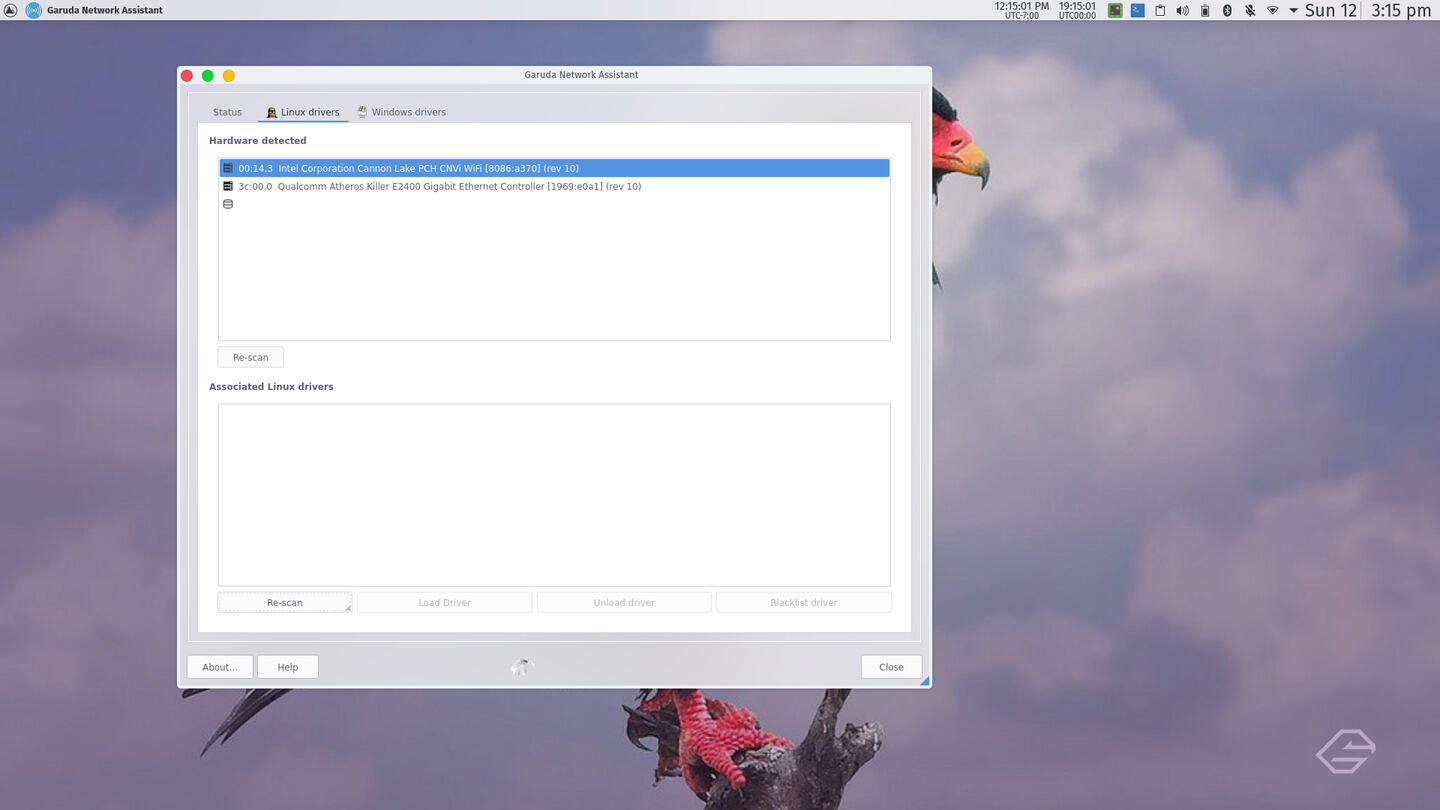1440x810 pixels.
Task: Re-scan hardware under Hardware detected
Action: [250, 357]
